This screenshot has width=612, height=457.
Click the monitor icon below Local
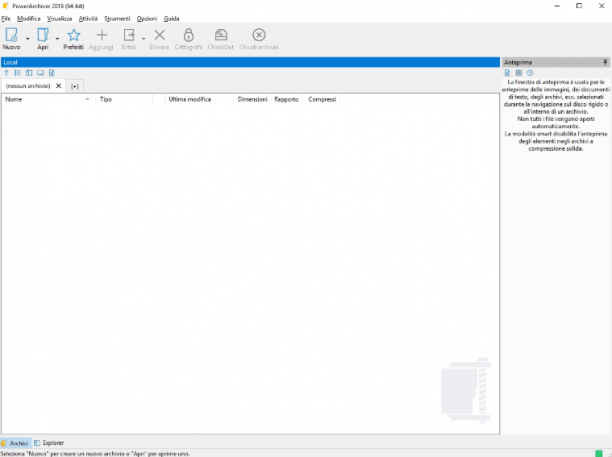tap(40, 73)
